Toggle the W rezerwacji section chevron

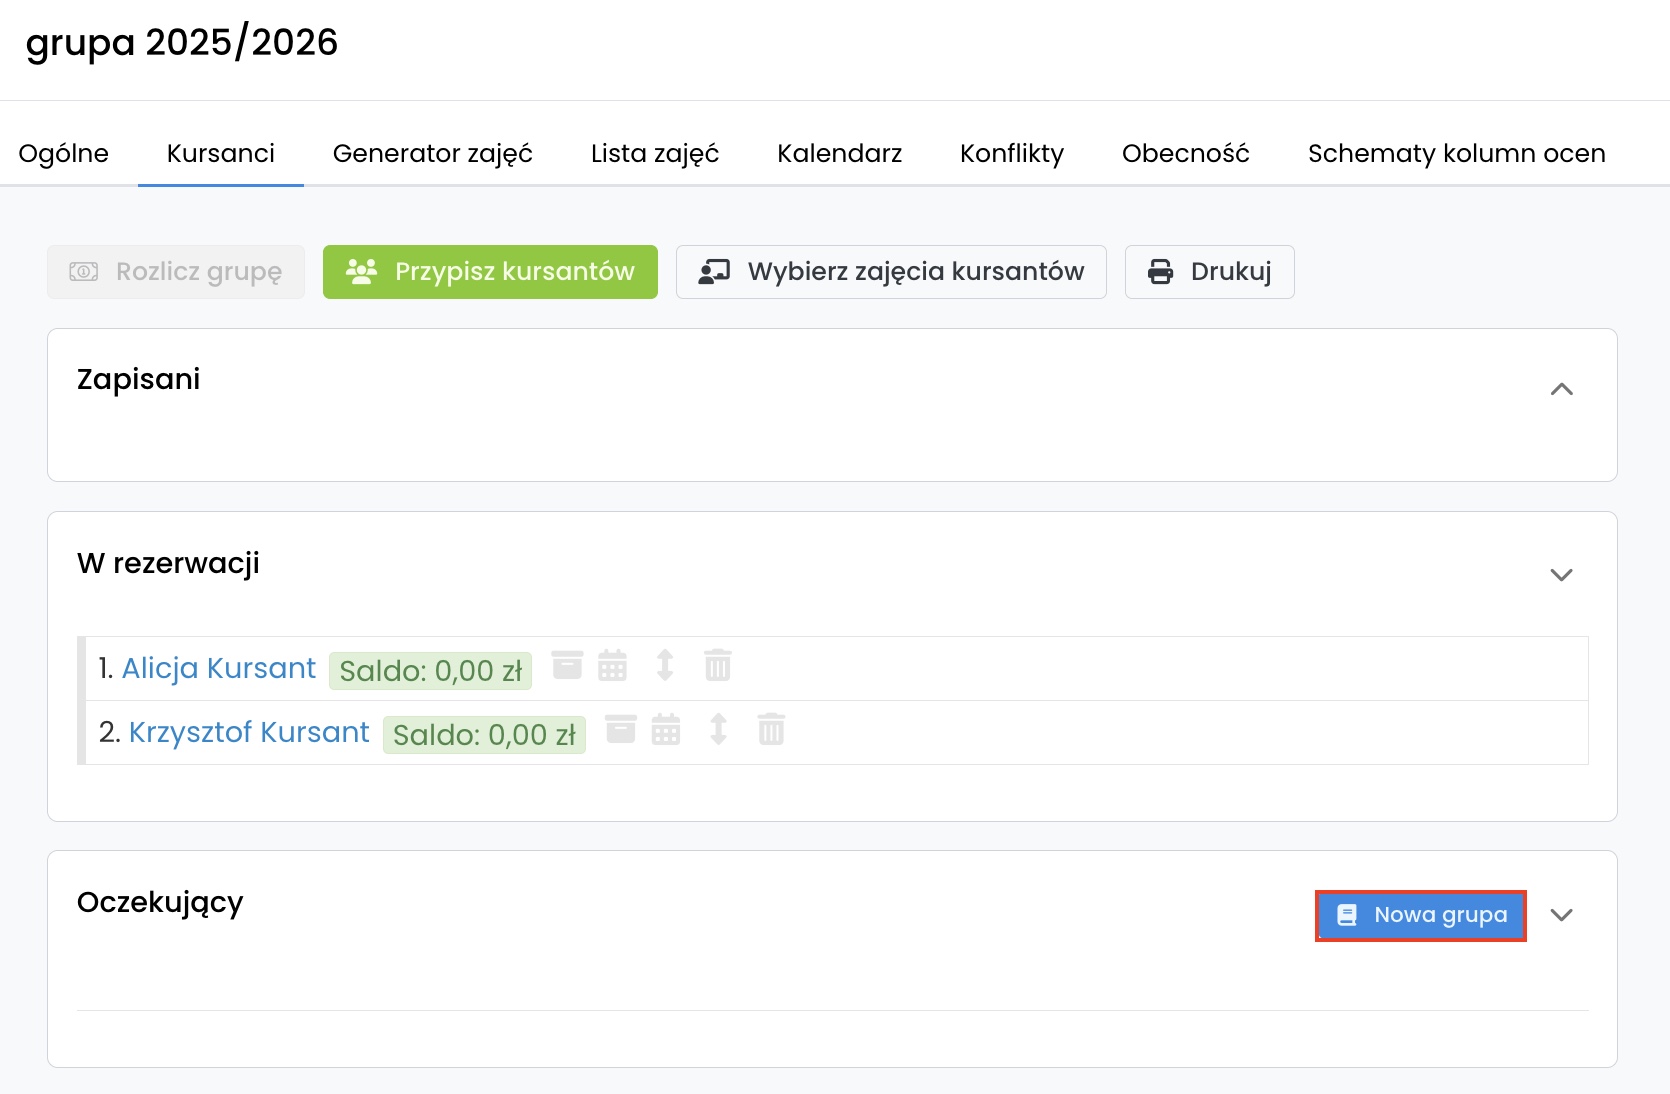coord(1561,575)
